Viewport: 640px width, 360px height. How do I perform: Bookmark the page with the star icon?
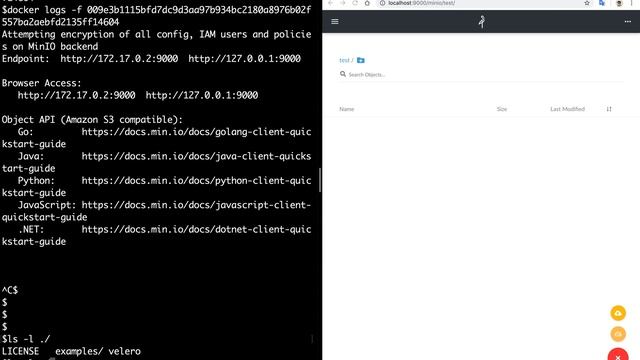(587, 3)
